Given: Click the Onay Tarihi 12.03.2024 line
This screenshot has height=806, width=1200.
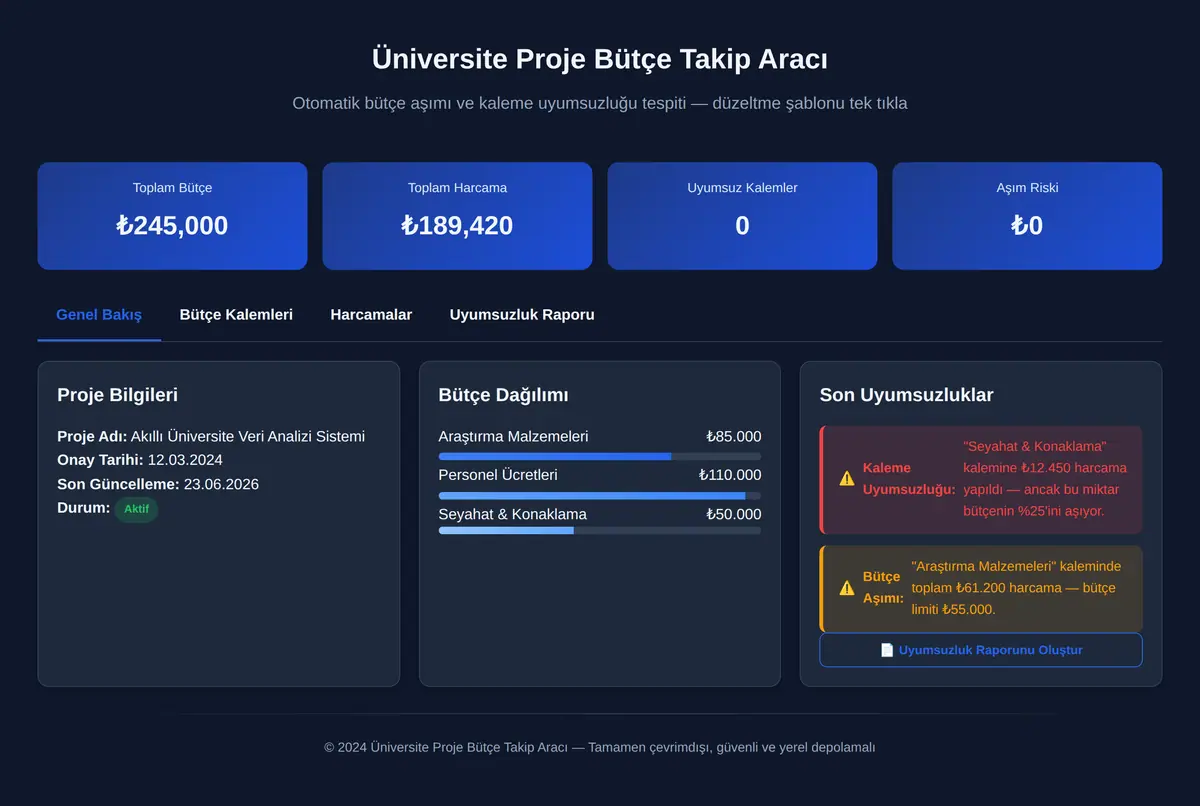Looking at the screenshot, I should coord(140,460).
